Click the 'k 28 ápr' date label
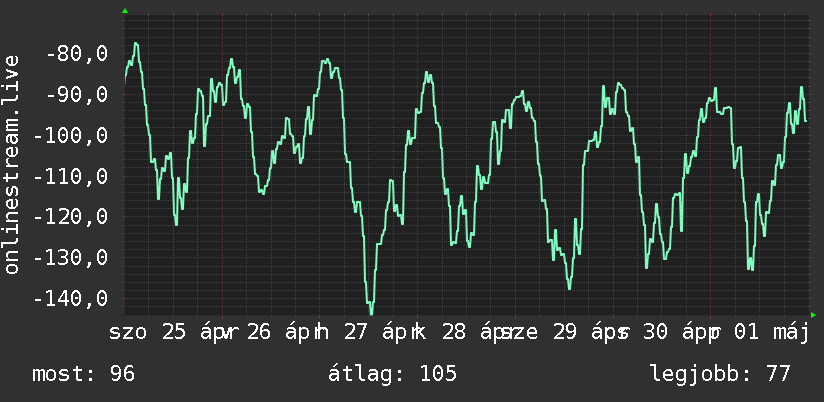 point(464,333)
